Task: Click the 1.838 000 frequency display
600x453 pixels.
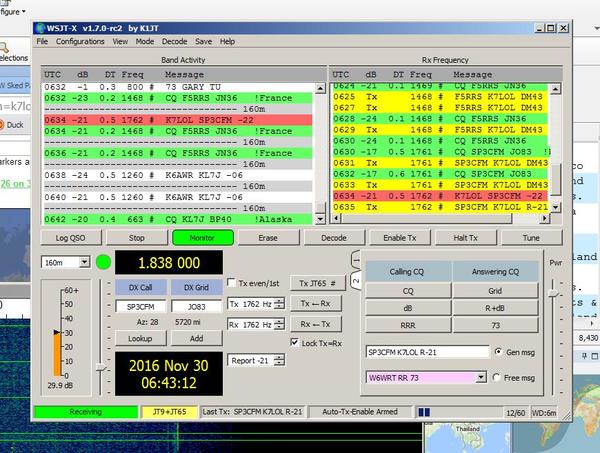Action: (x=169, y=263)
